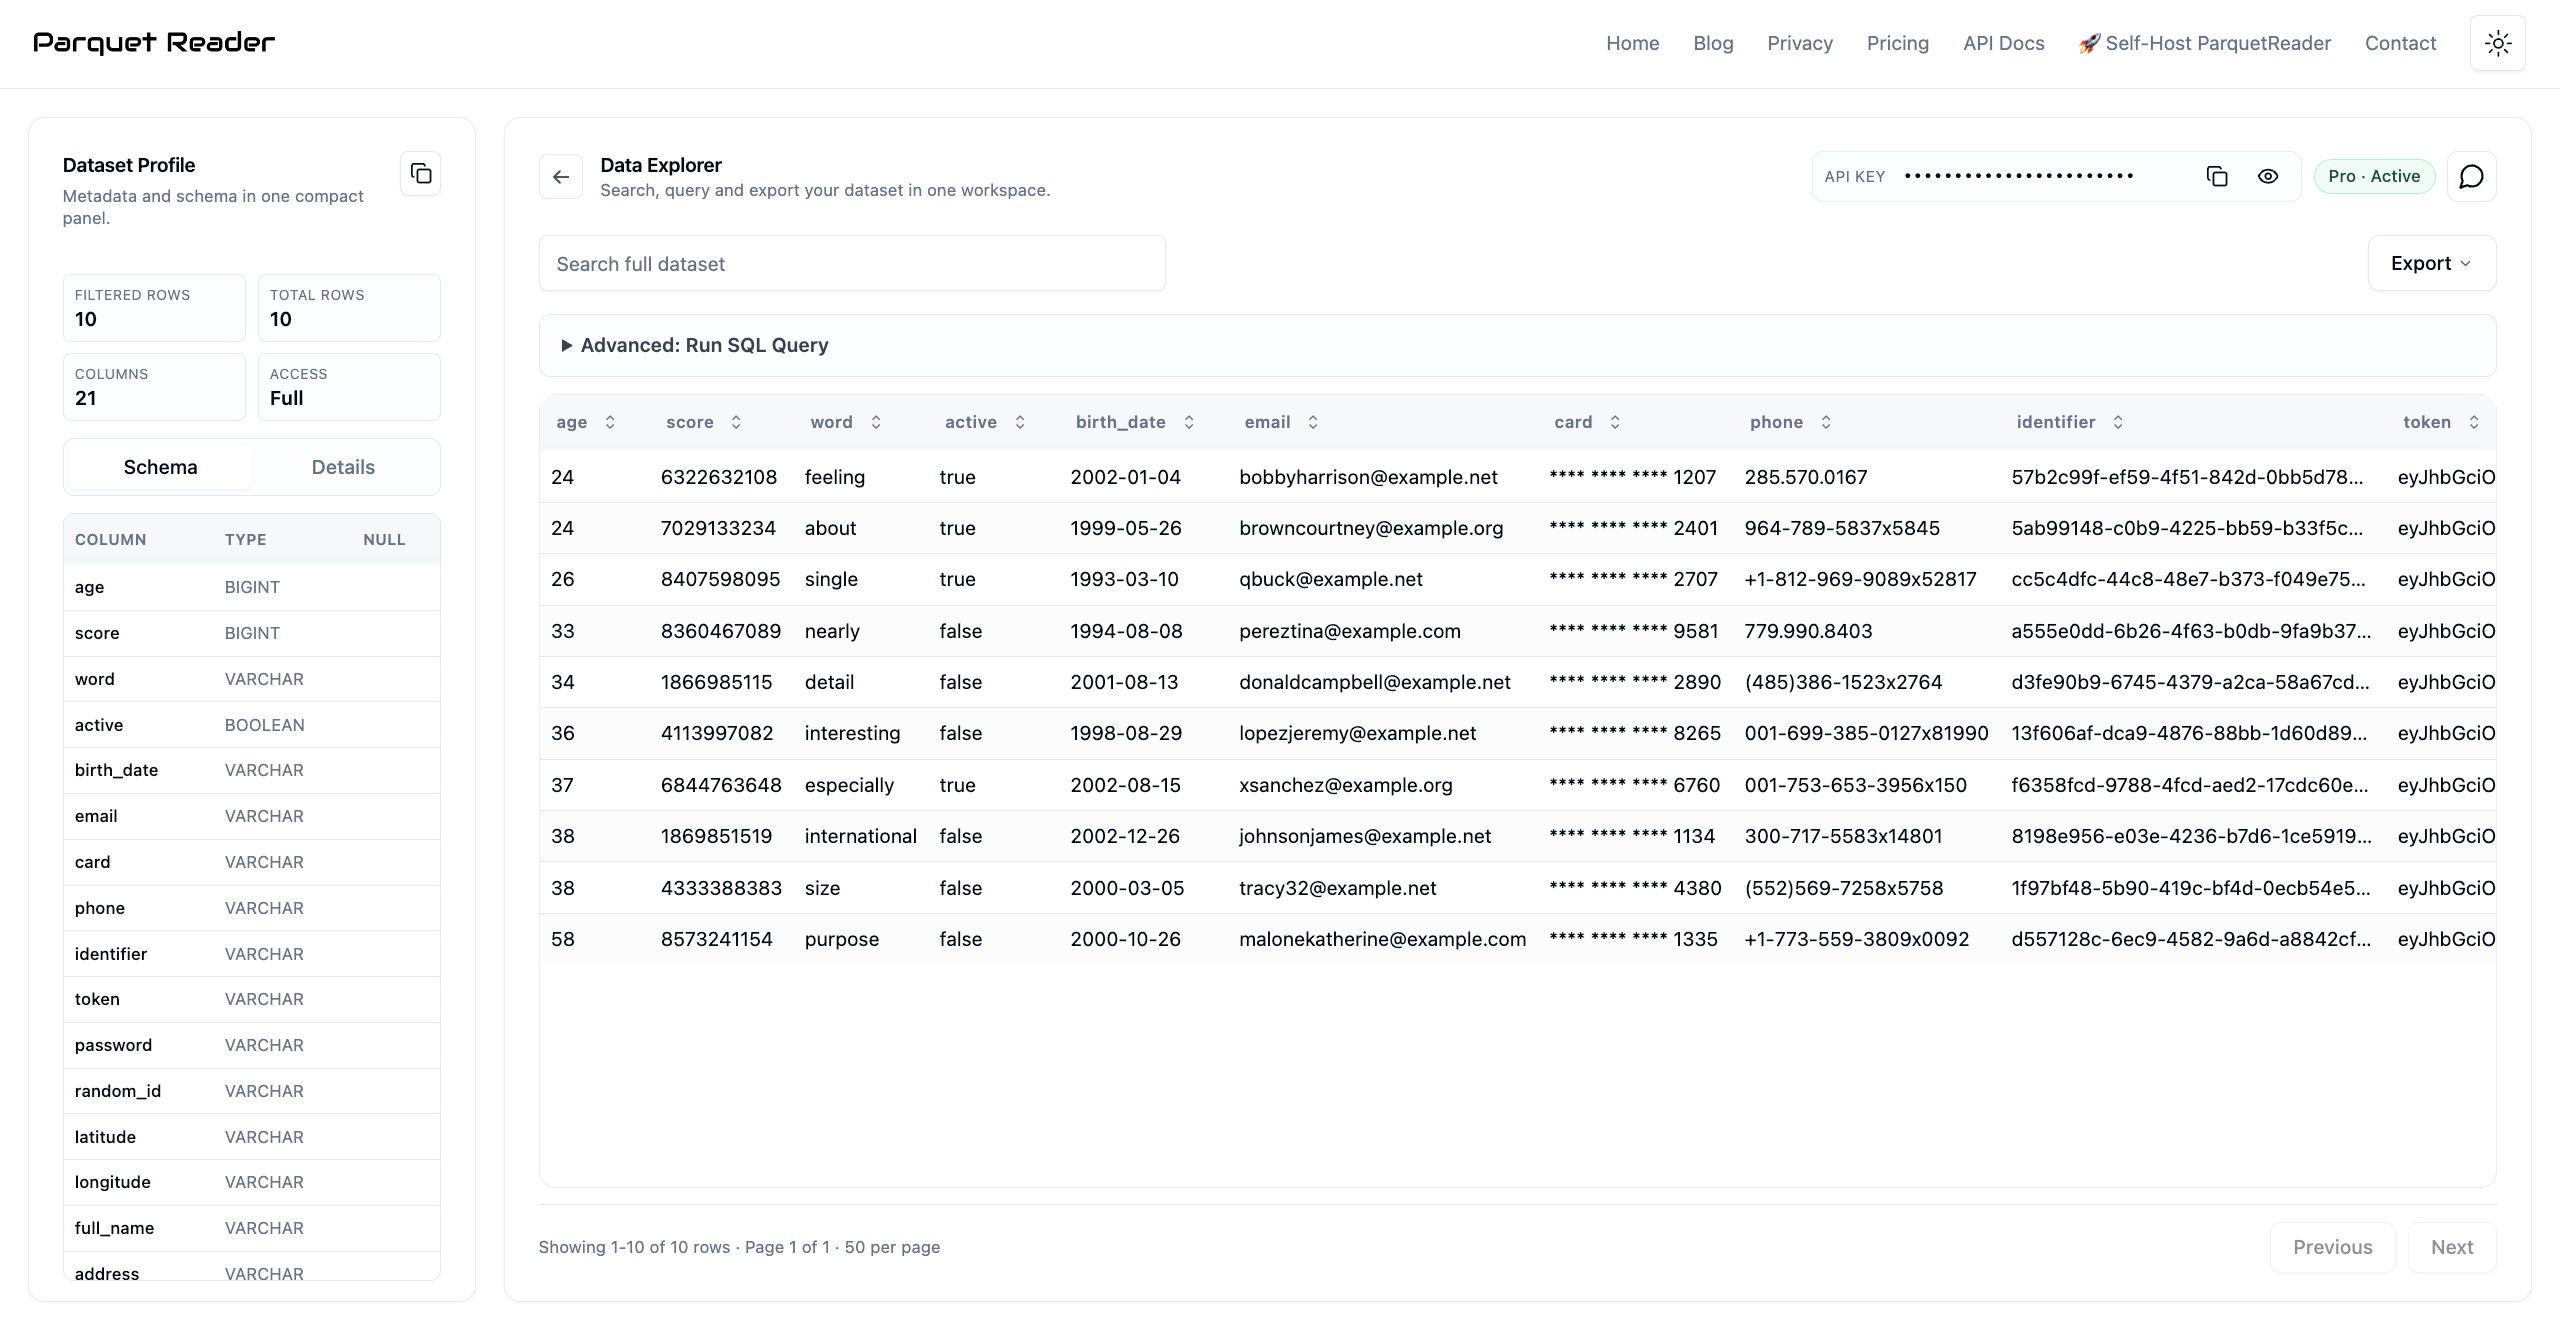The width and height of the screenshot is (2560, 1324).
Task: Copy the Dataset Profile to clipboard
Action: coord(420,173)
